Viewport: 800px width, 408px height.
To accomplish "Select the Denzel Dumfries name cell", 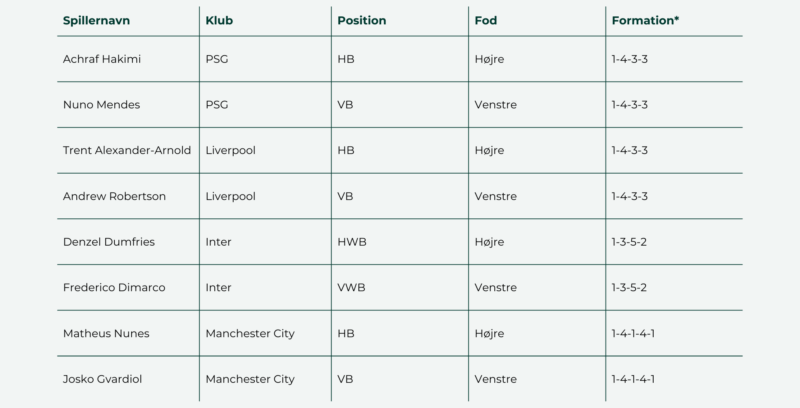I will [105, 242].
